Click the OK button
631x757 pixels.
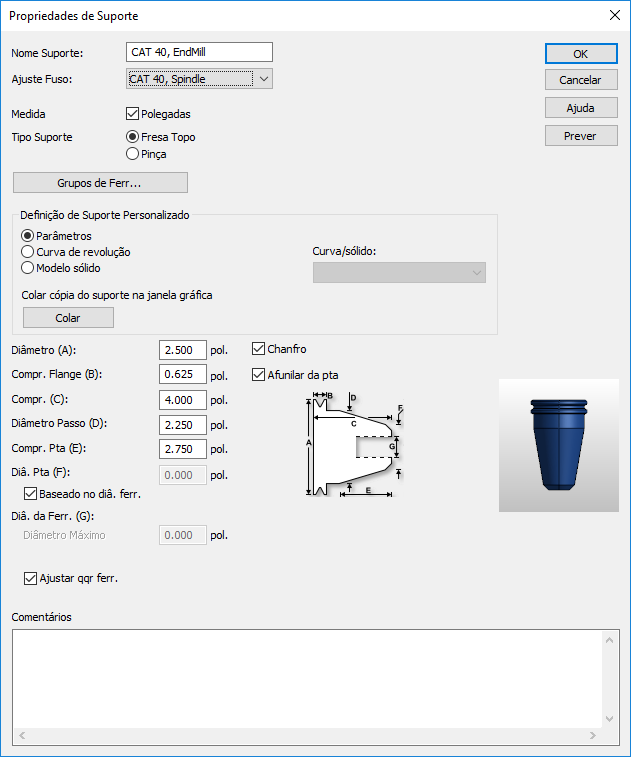coord(581,54)
